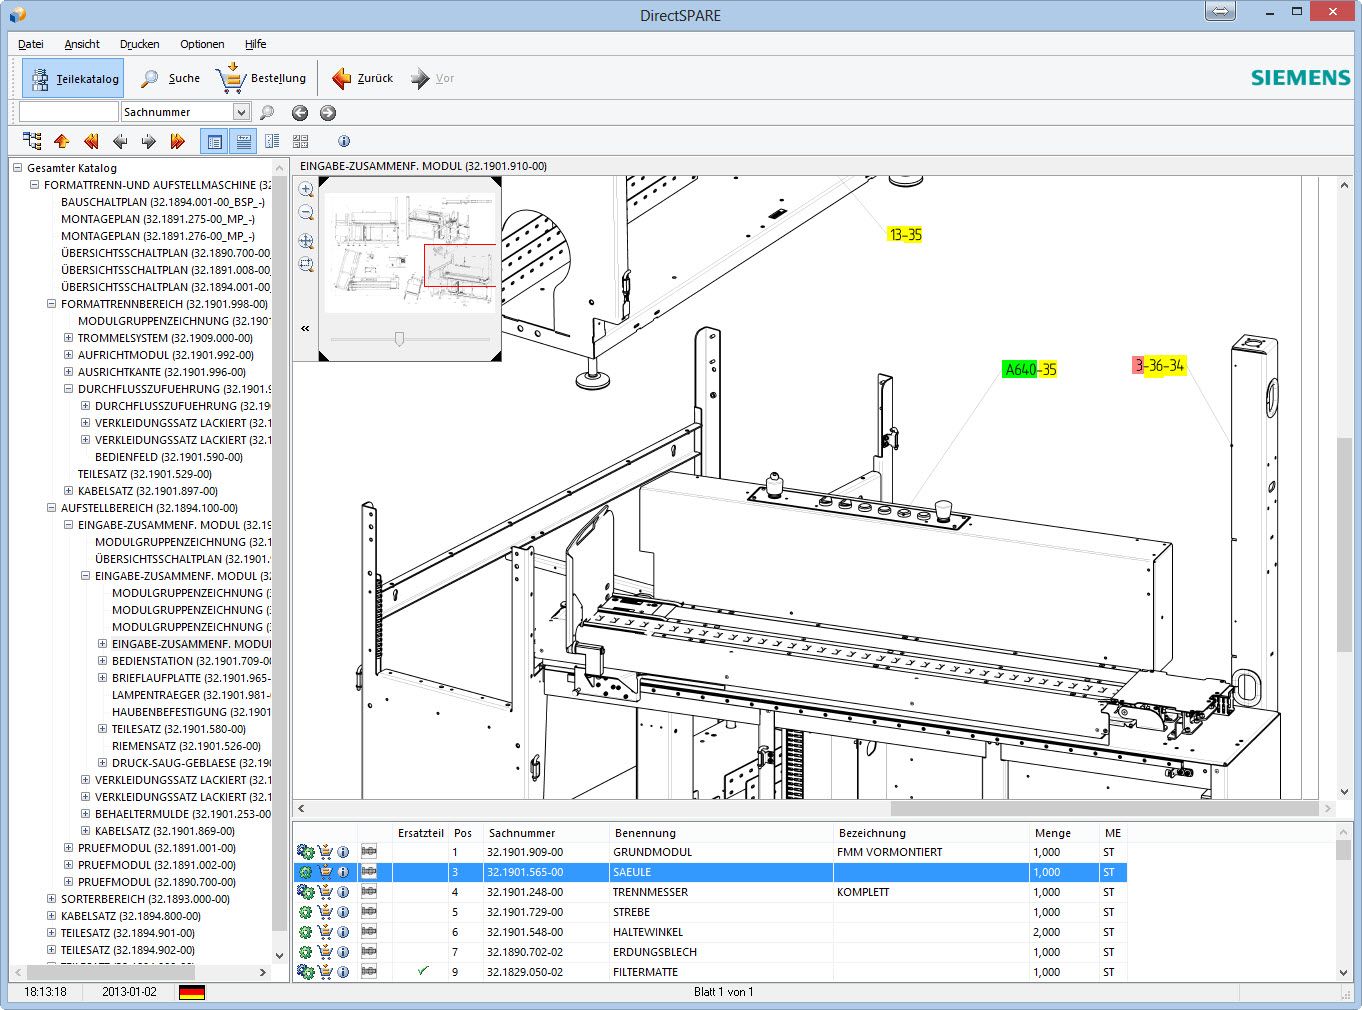This screenshot has width=1362, height=1010.
Task: Toggle the thumbnail grid view button
Action: [300, 141]
